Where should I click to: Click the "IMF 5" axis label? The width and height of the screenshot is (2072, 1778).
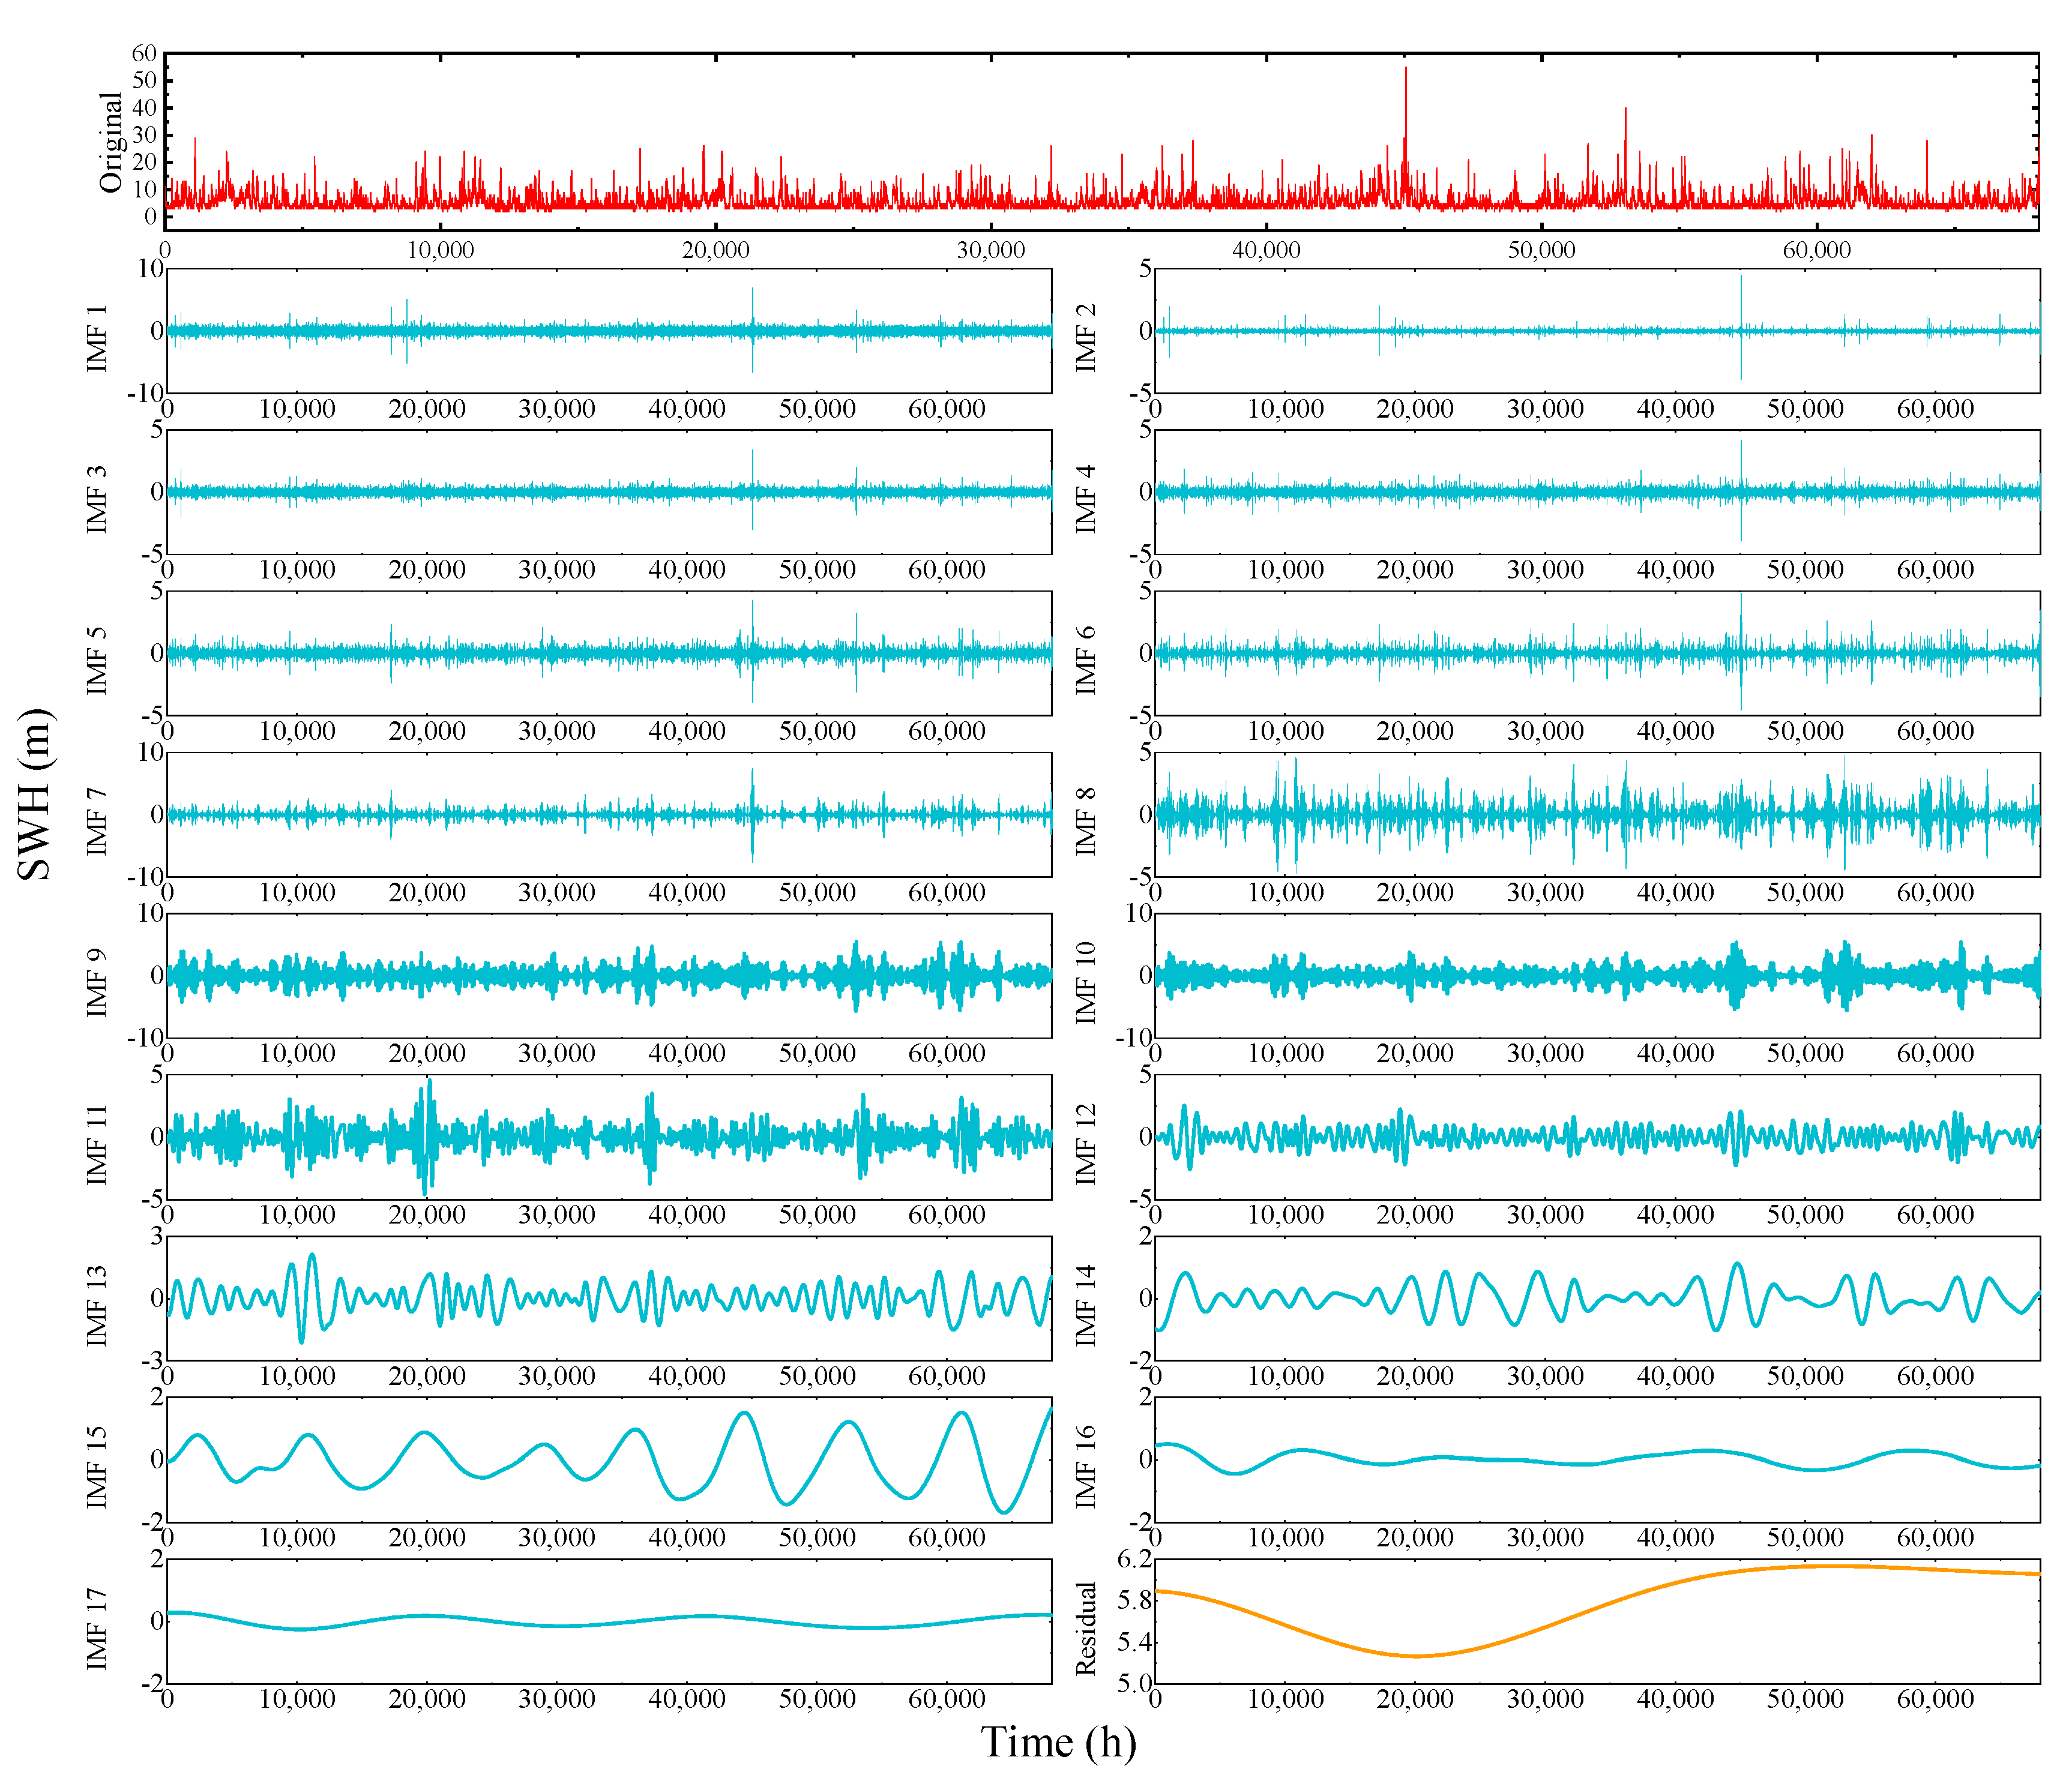click(x=98, y=661)
